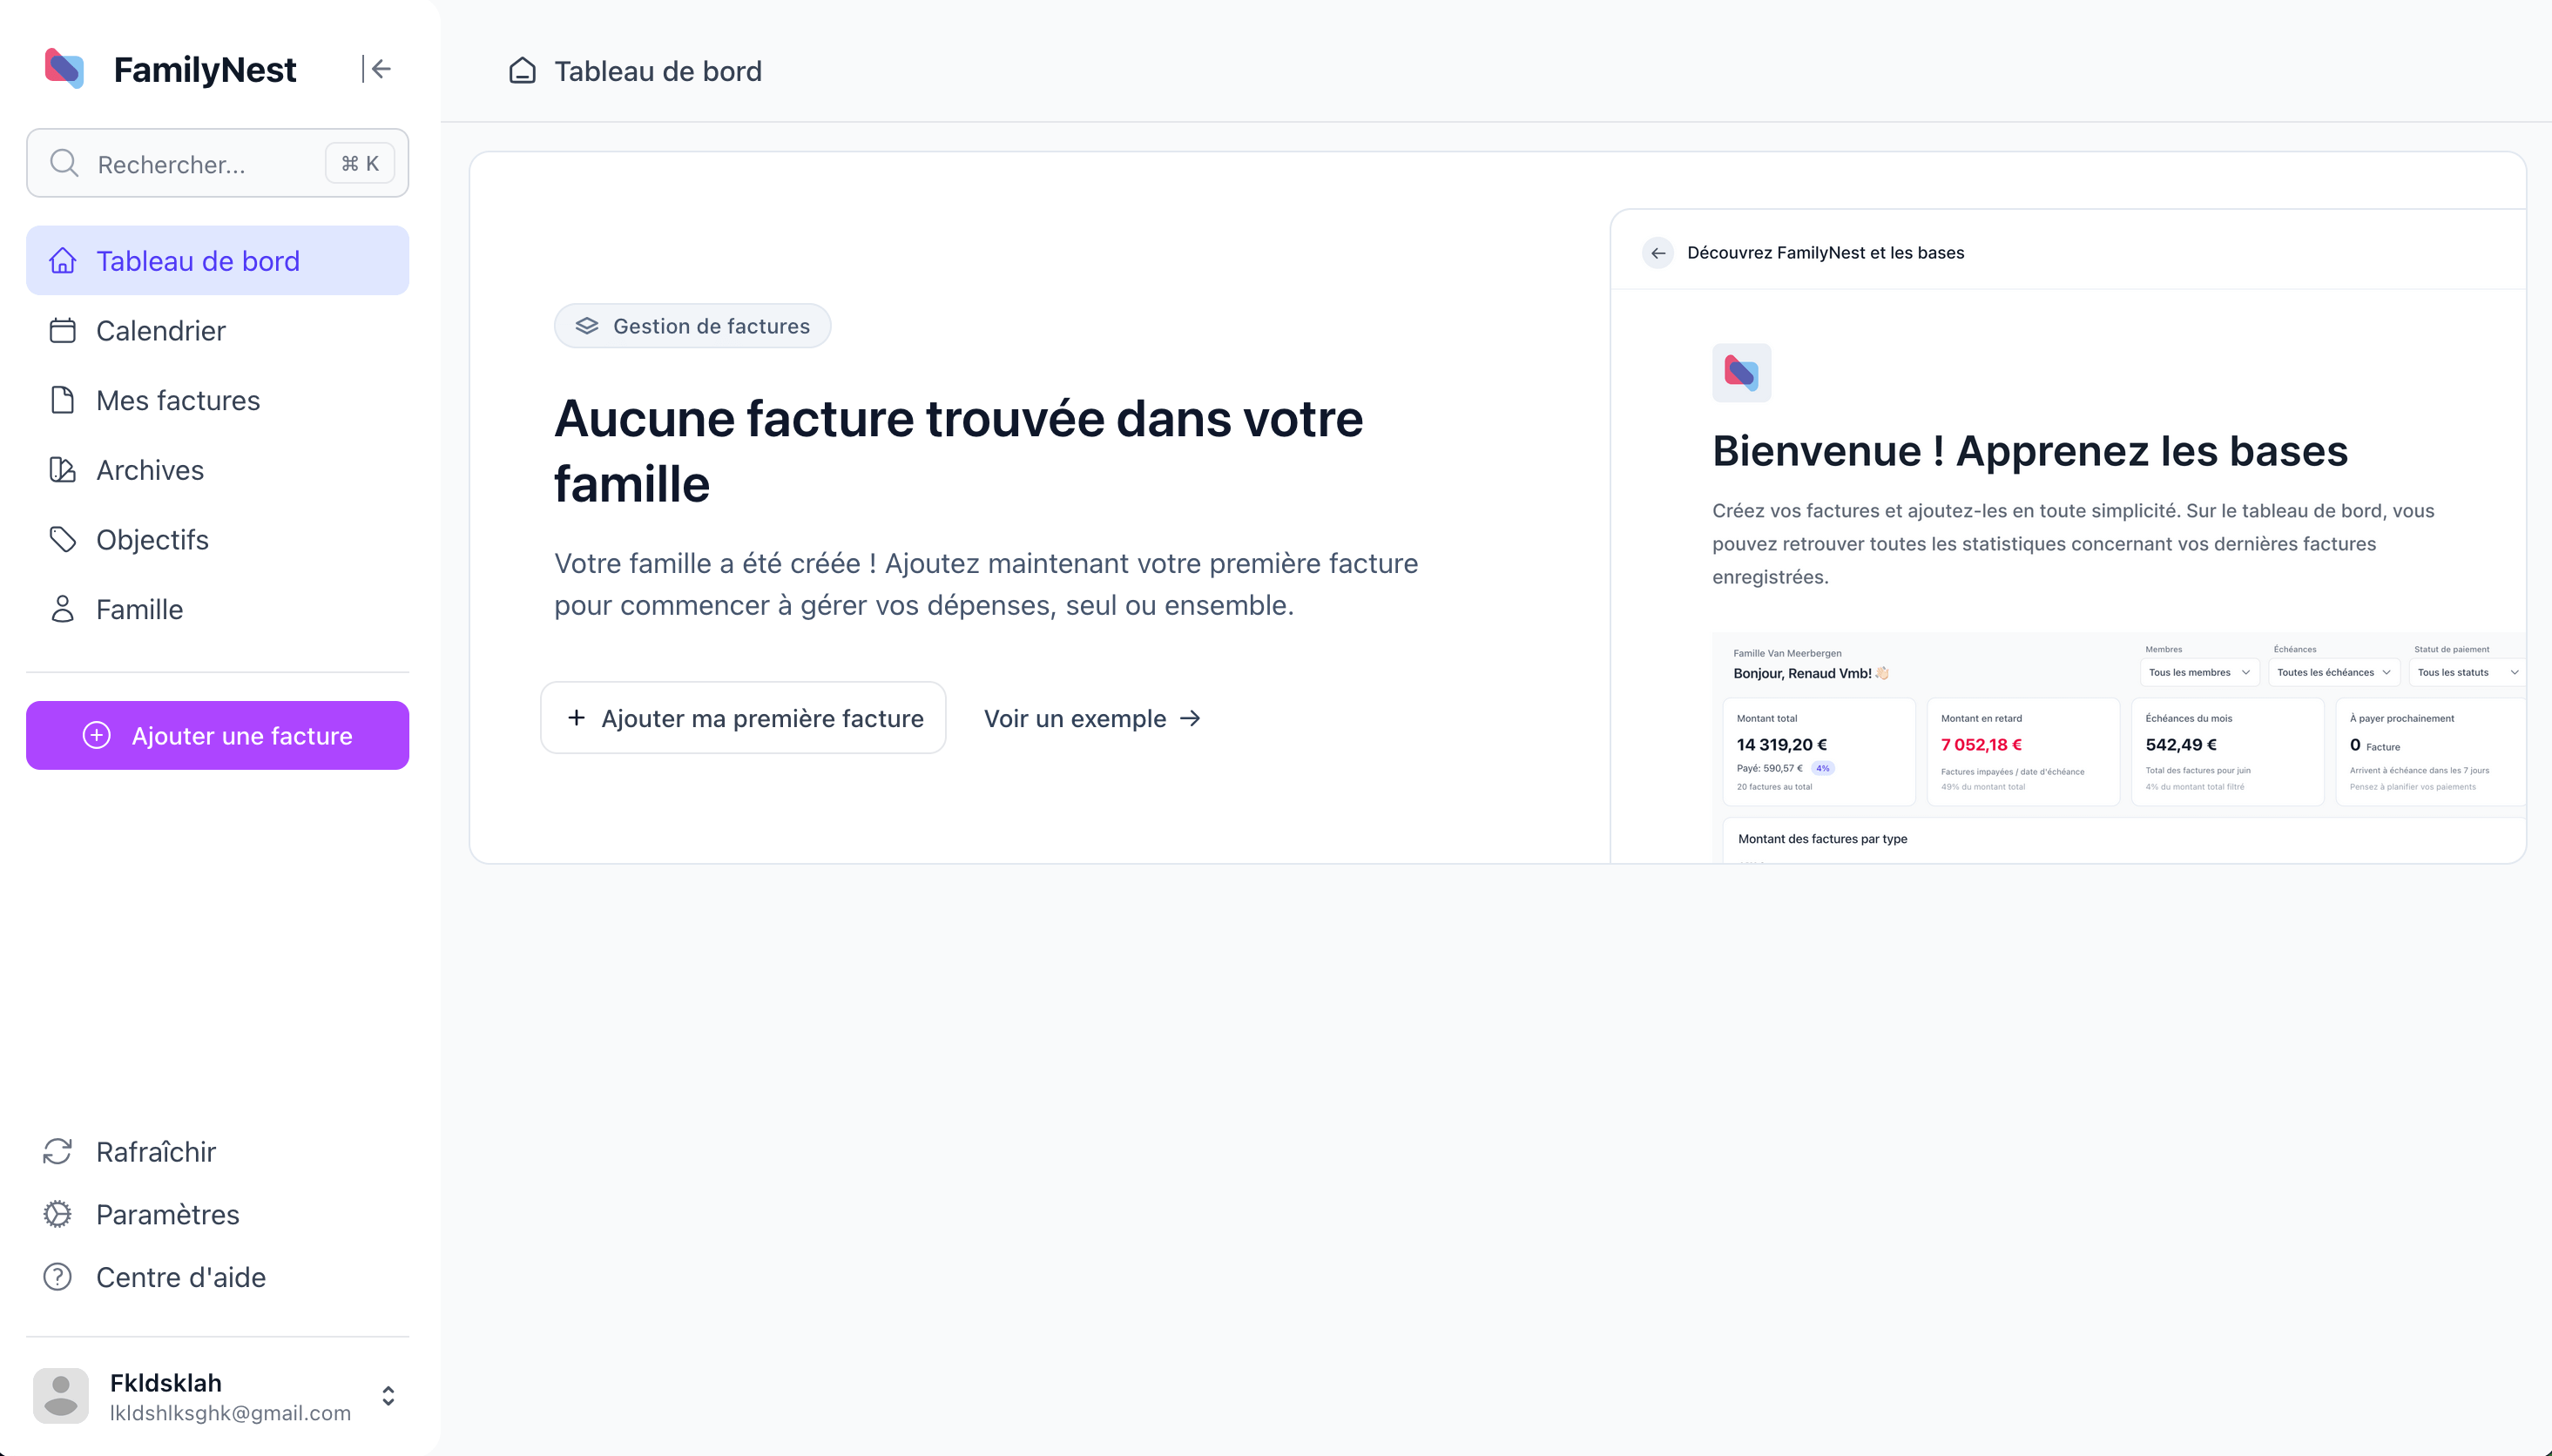This screenshot has width=2552, height=1456.
Task: Open the Centre d'aide help icon
Action: point(58,1277)
